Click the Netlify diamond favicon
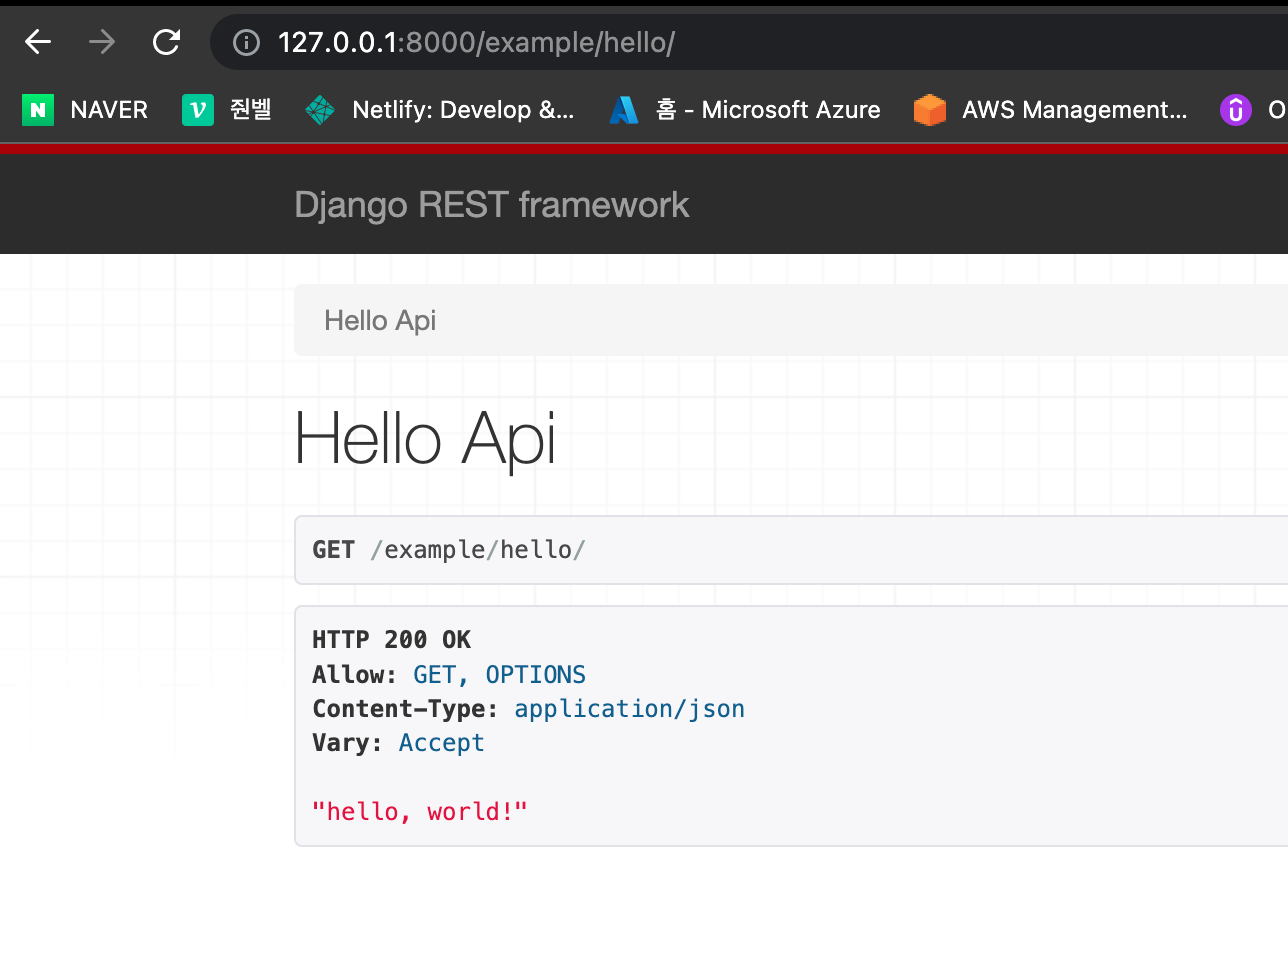The height and width of the screenshot is (958, 1288). click(x=320, y=110)
